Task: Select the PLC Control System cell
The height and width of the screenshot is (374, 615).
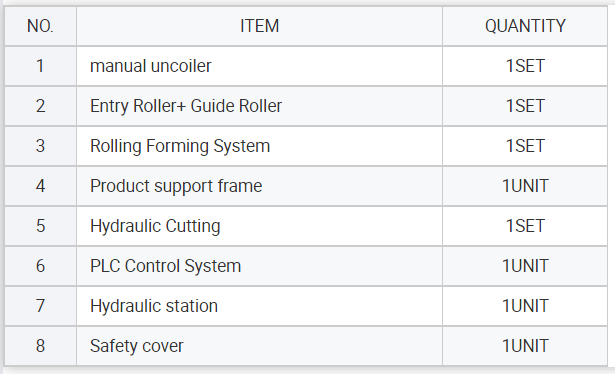Action: coord(259,266)
